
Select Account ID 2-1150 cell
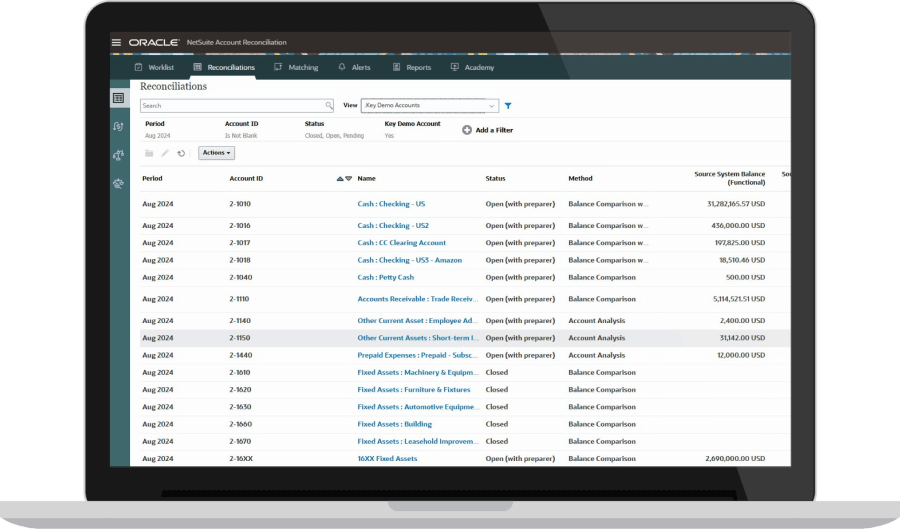(x=240, y=338)
